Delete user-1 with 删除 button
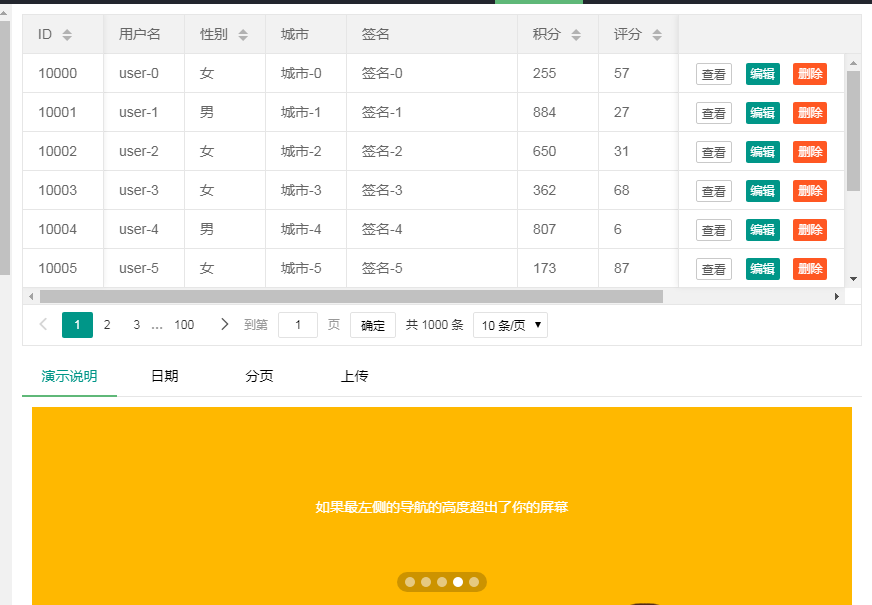Screen dimensions: 872x605 [810, 113]
